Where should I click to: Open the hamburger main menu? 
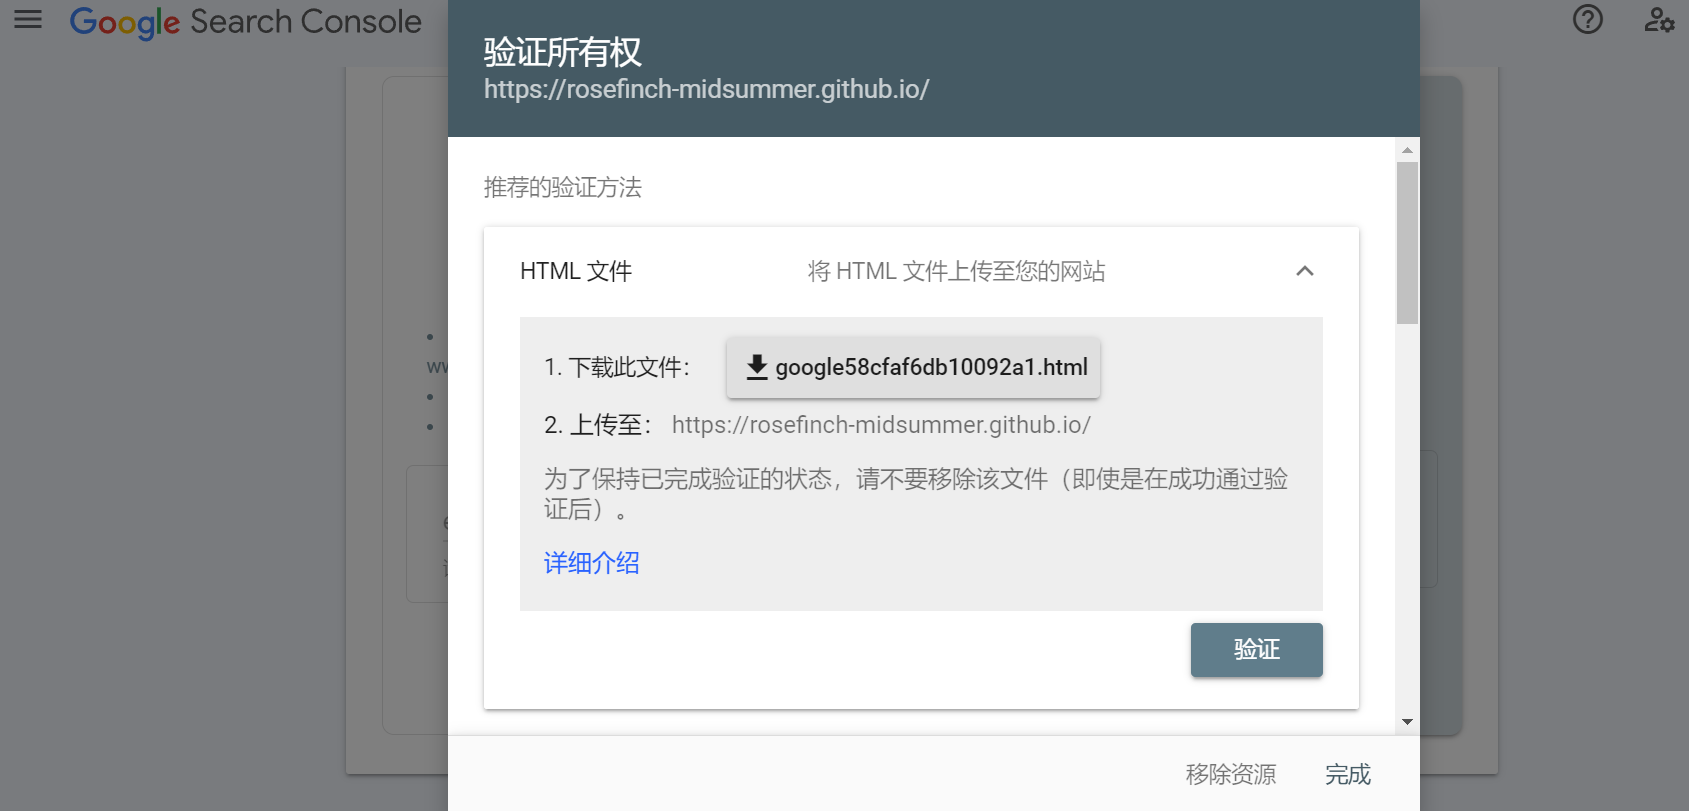tap(28, 19)
